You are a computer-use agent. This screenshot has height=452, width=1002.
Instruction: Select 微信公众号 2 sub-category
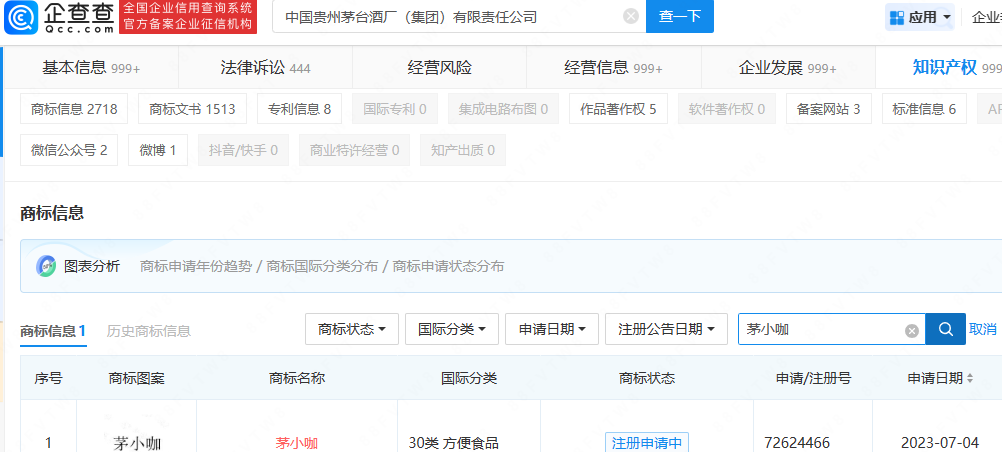(69, 150)
